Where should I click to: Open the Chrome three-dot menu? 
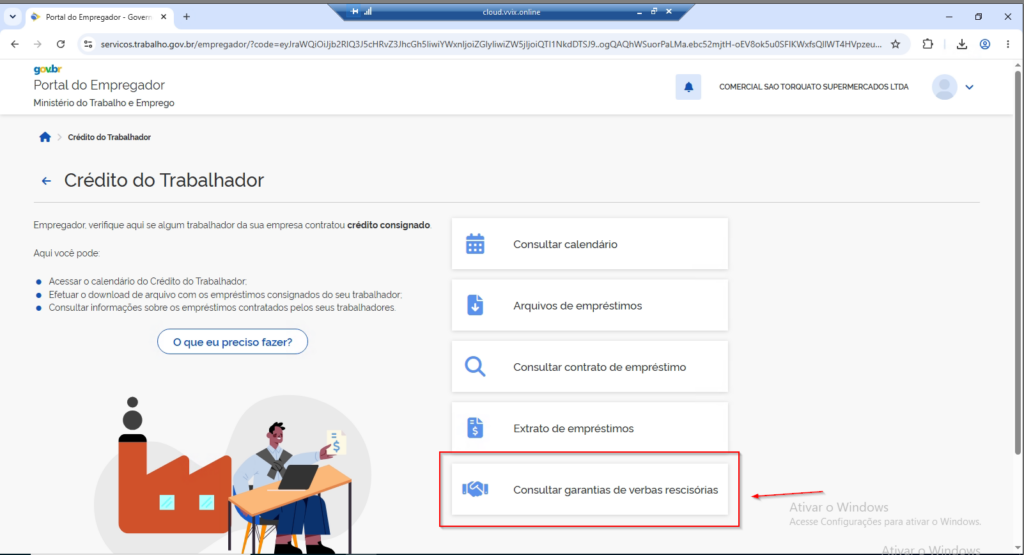1008,44
